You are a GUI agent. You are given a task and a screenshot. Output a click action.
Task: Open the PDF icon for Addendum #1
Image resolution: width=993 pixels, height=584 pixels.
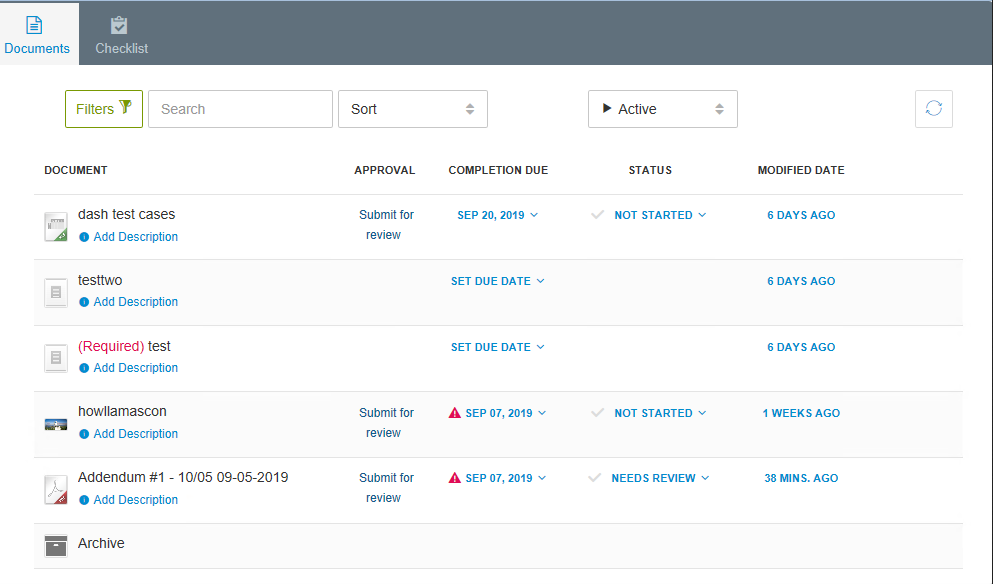[55, 490]
